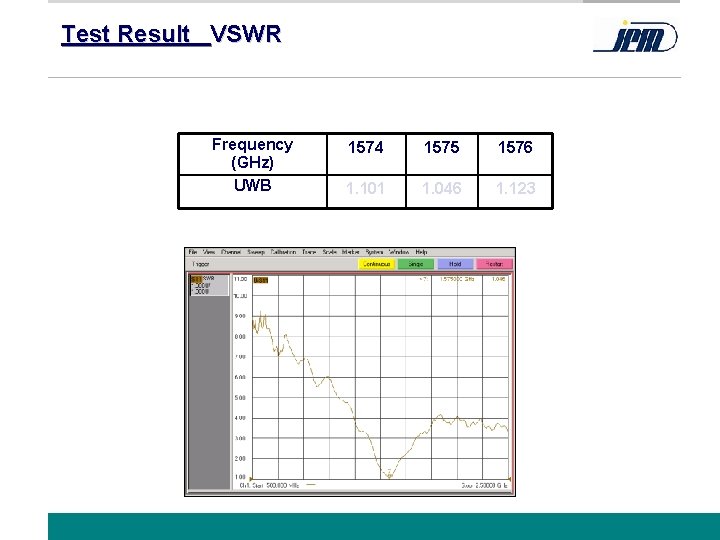Open the Scale menu
This screenshot has height=540, width=720.
[x=330, y=252]
